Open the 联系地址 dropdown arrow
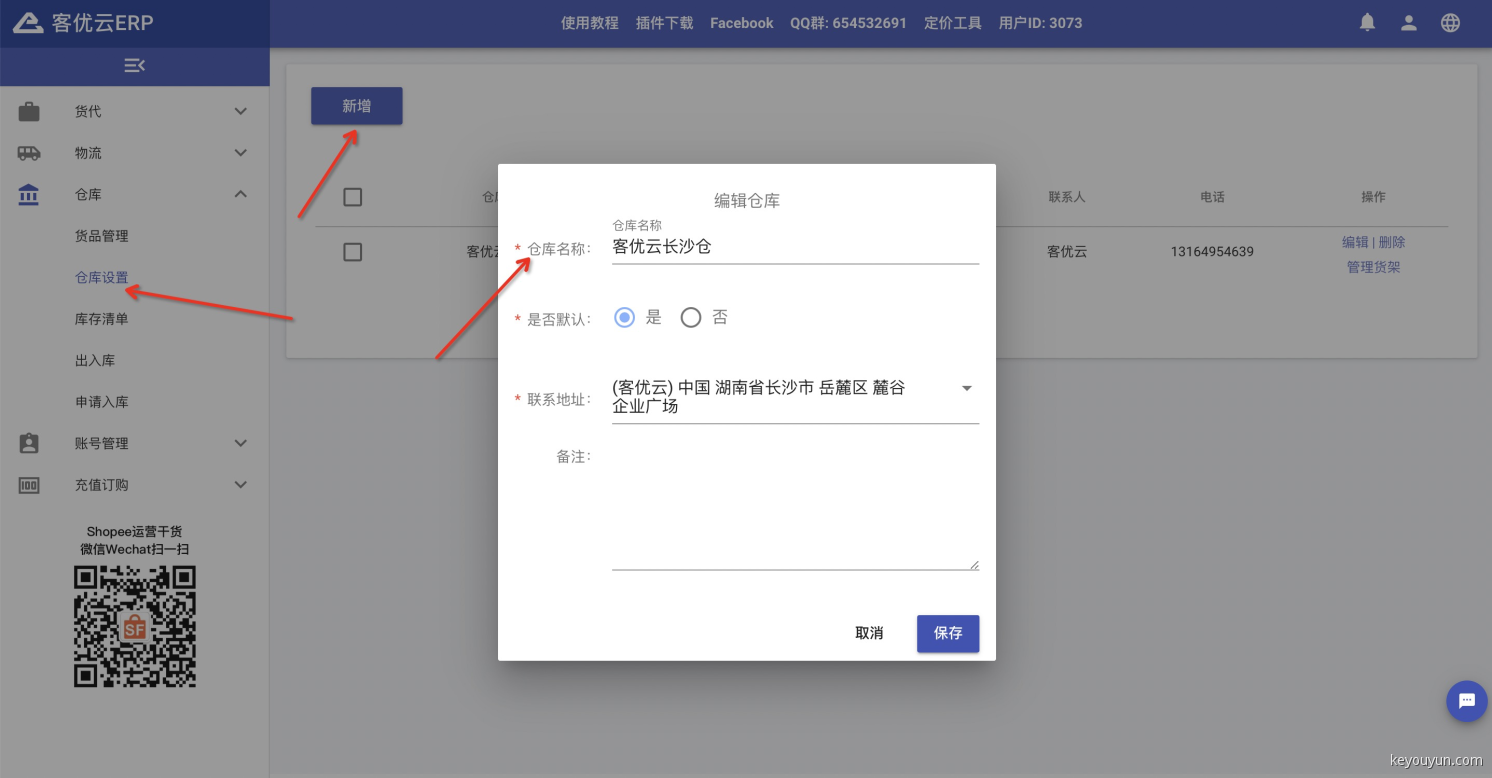Viewport: 1492px width, 778px height. pyautogui.click(x=966, y=388)
